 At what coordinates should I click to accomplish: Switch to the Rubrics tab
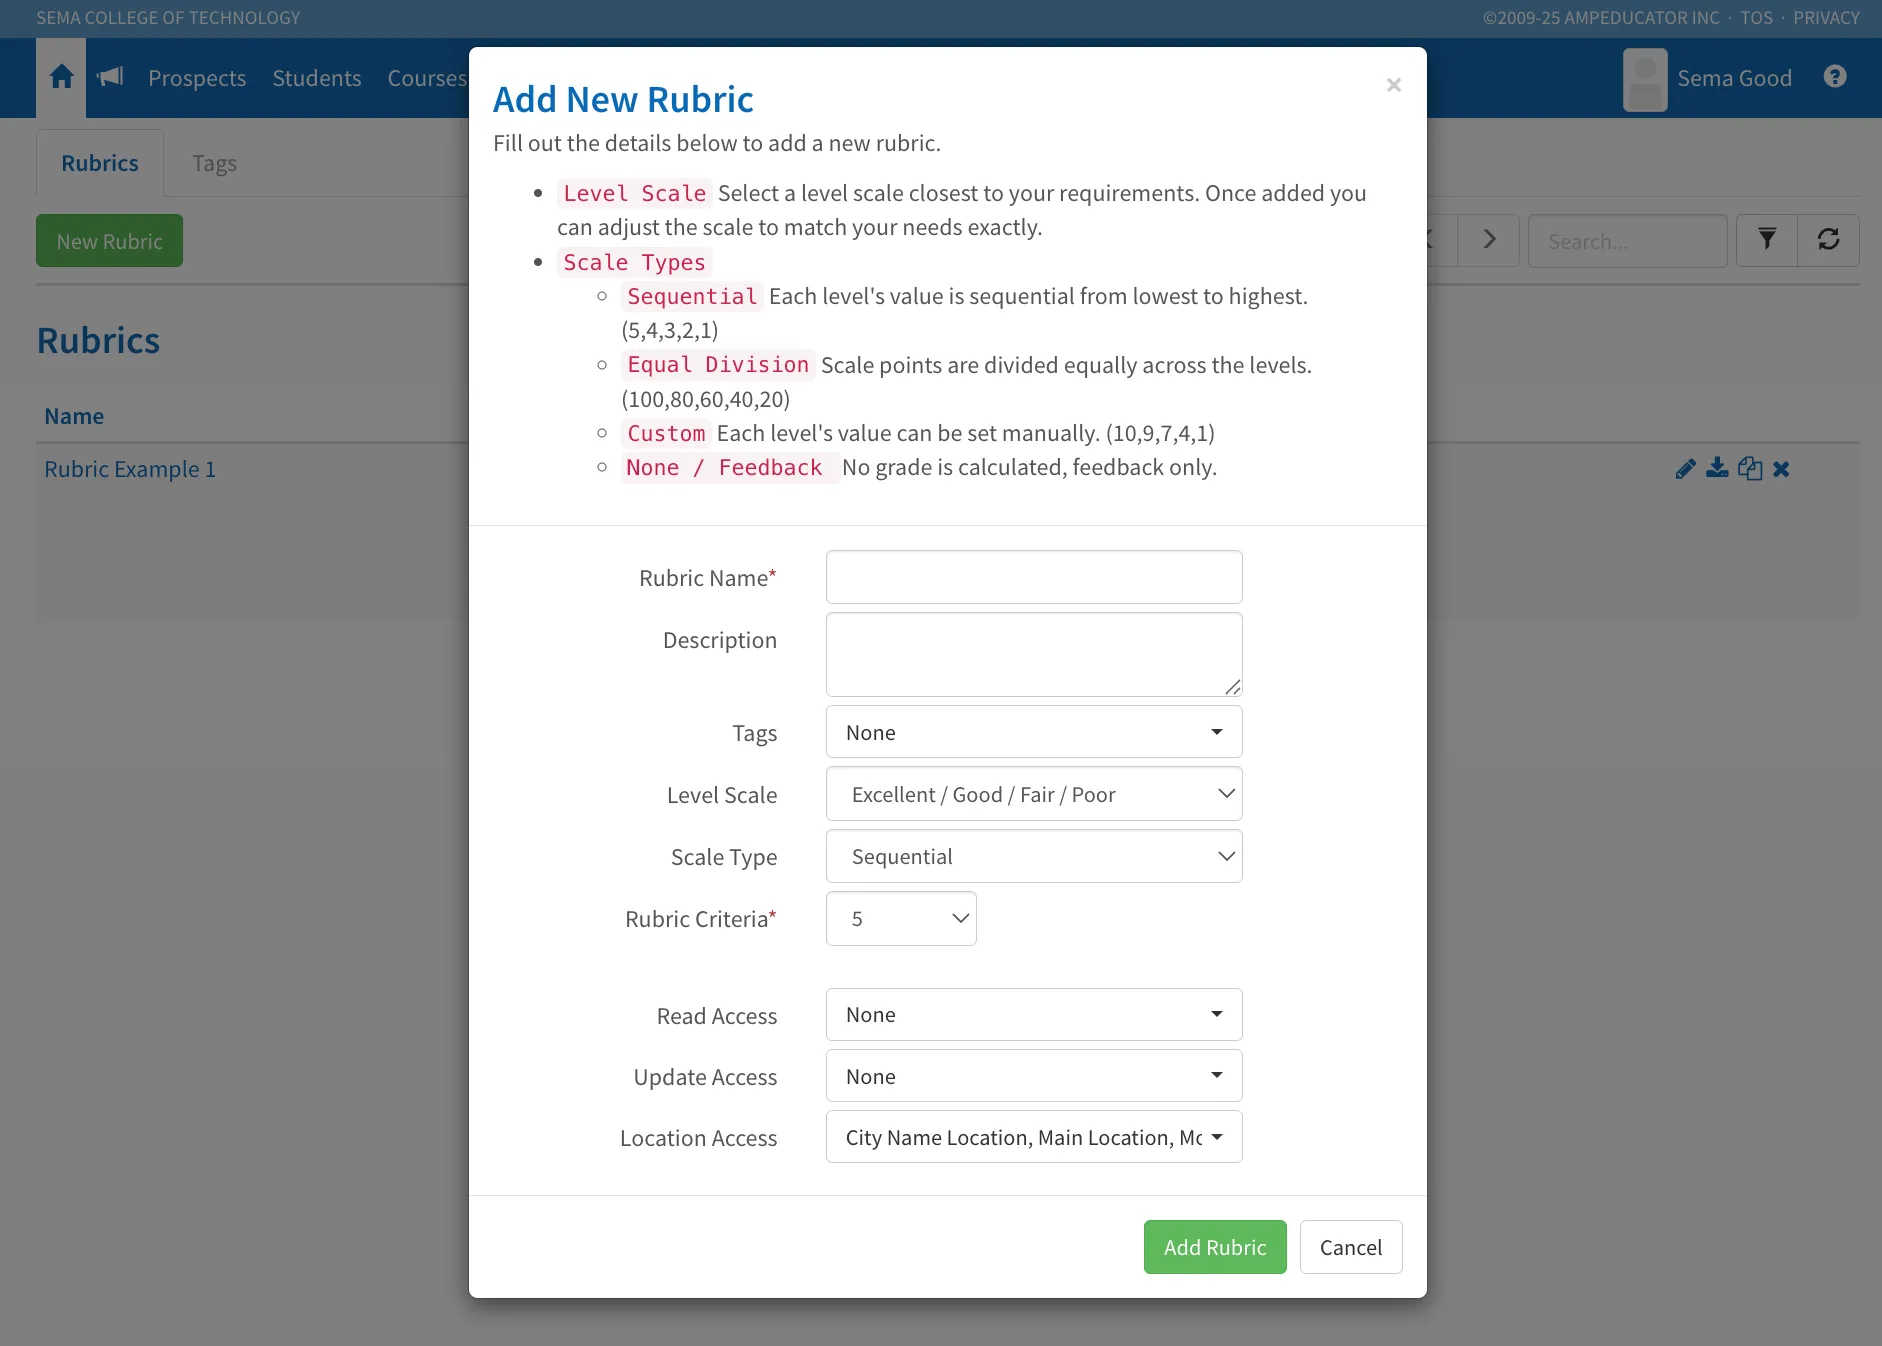pyautogui.click(x=100, y=163)
